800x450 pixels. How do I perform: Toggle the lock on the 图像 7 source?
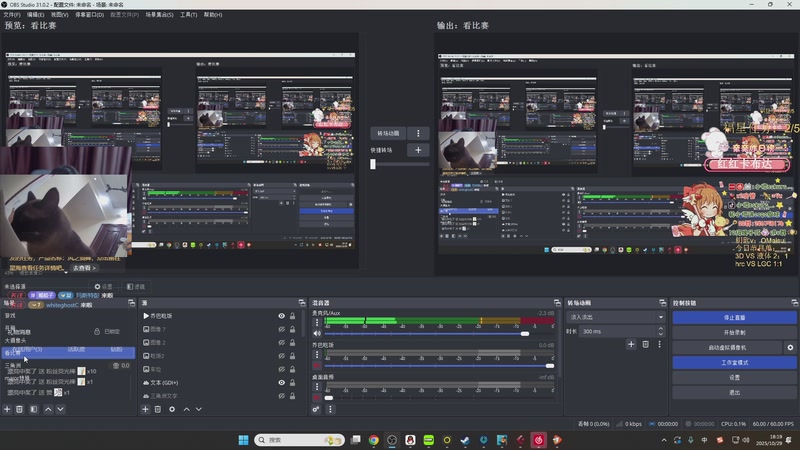coord(292,329)
